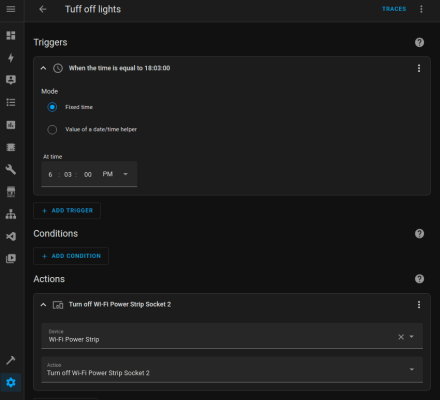Screen dimensions: 440x400
Task: Open the Visual Studio Code sidebar icon
Action: tap(11, 236)
